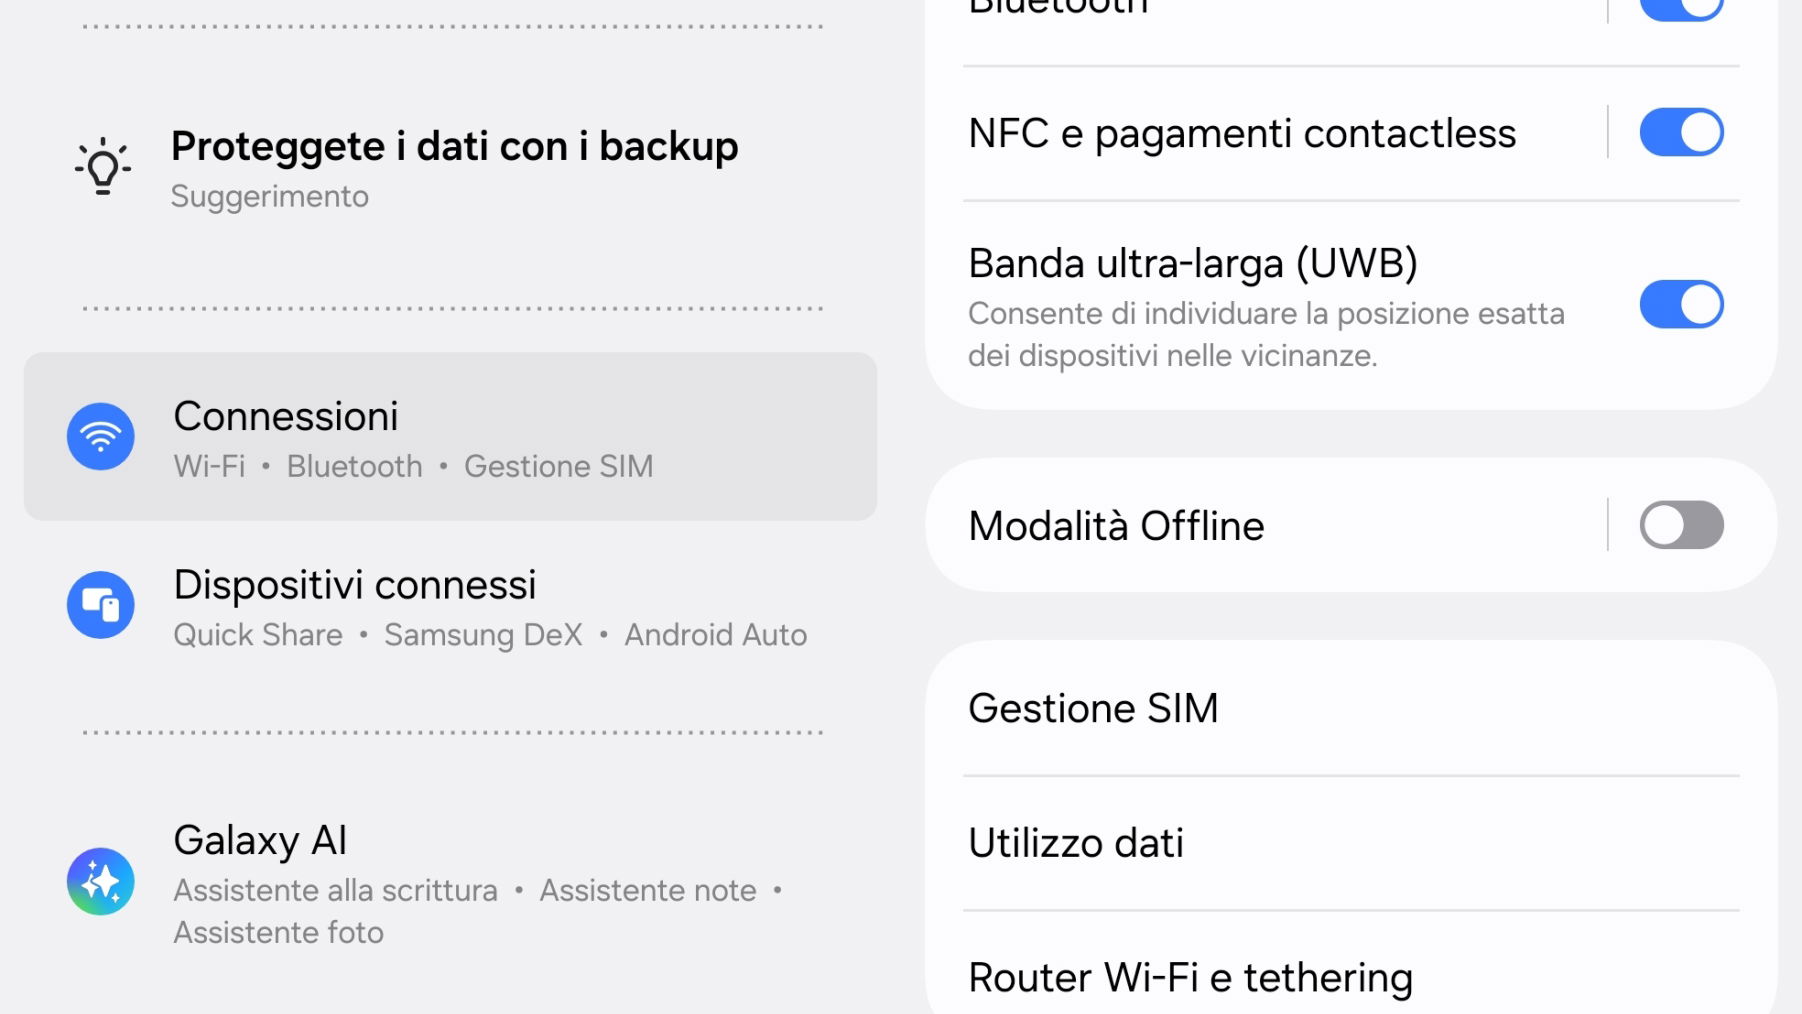Screen dimensions: 1802x1014
Task: Open Banda ultra-larga (UWB) label
Action: [x=1193, y=264]
